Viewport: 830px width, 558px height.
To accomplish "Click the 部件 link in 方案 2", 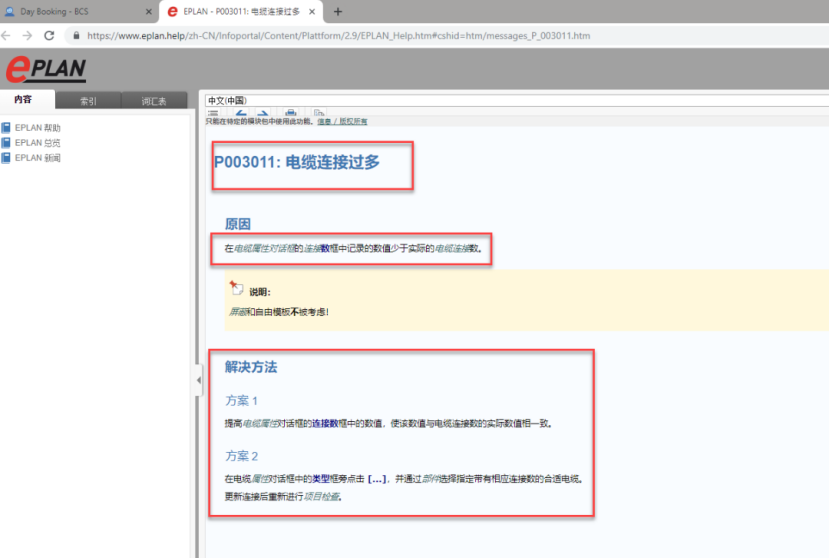I will [430, 479].
